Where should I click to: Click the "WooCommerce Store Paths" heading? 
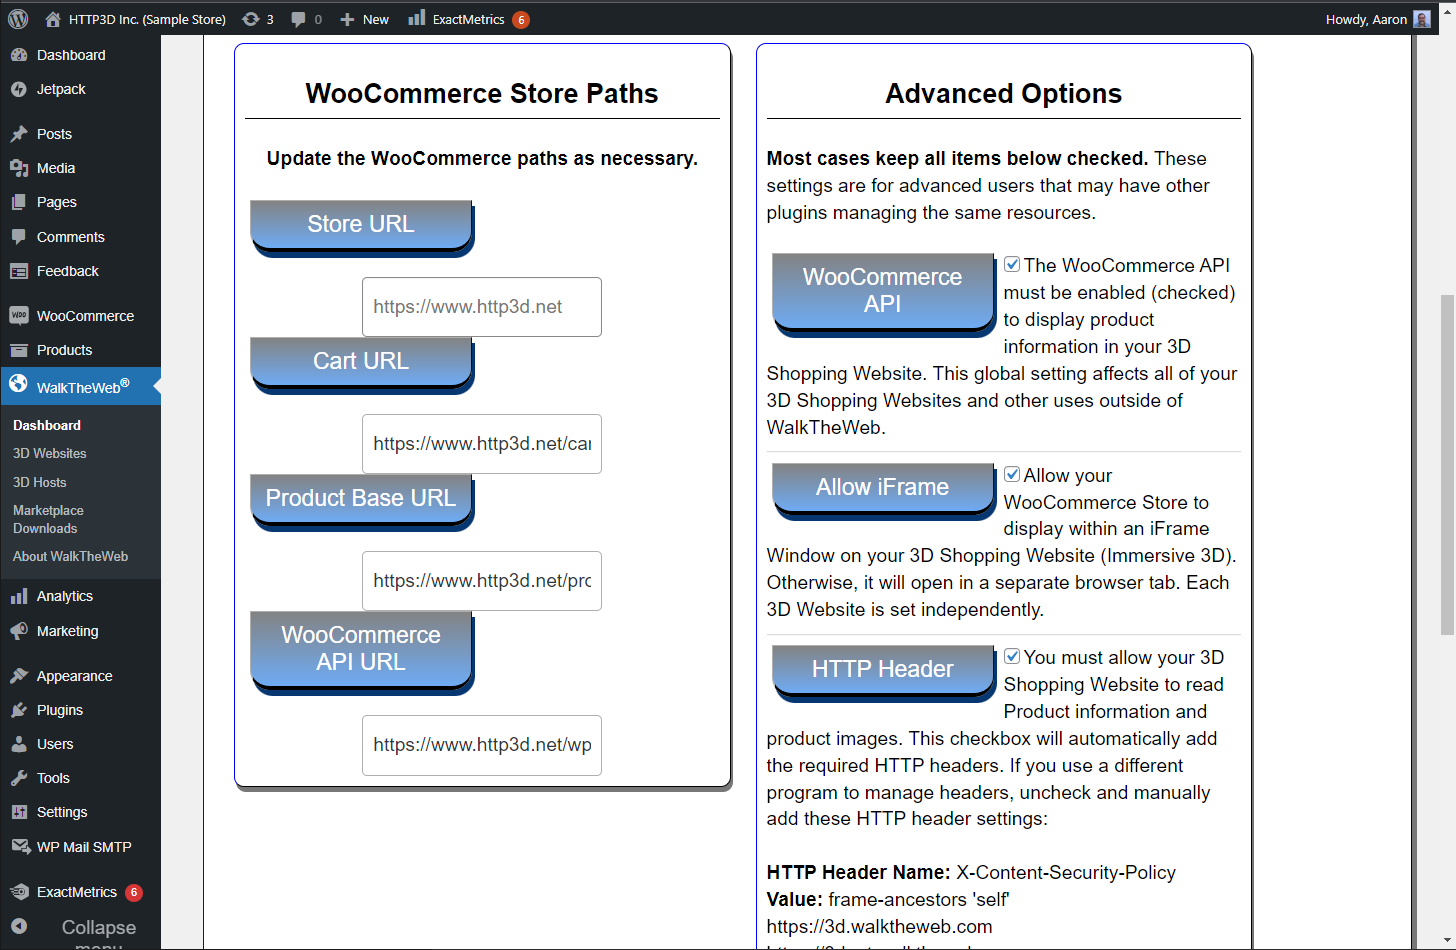[482, 93]
